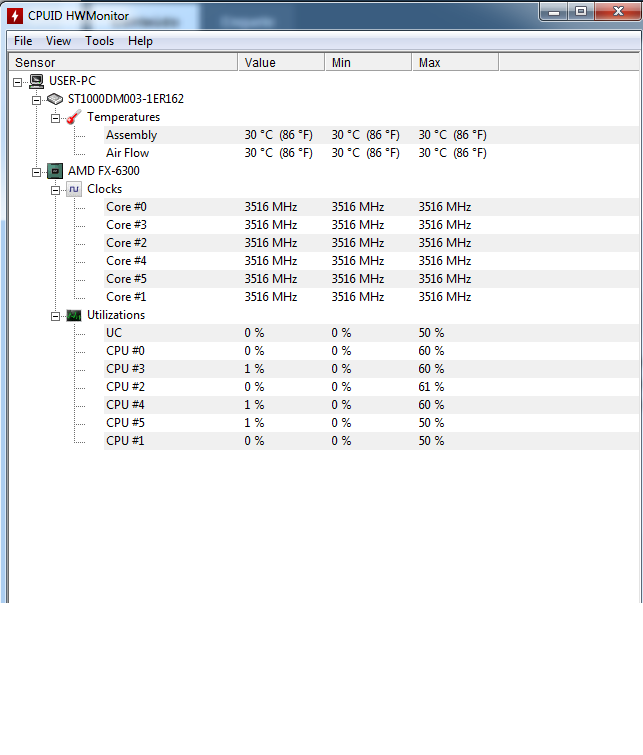Click the CPUID HWMonitor lightning logo icon

pyautogui.click(x=15, y=16)
